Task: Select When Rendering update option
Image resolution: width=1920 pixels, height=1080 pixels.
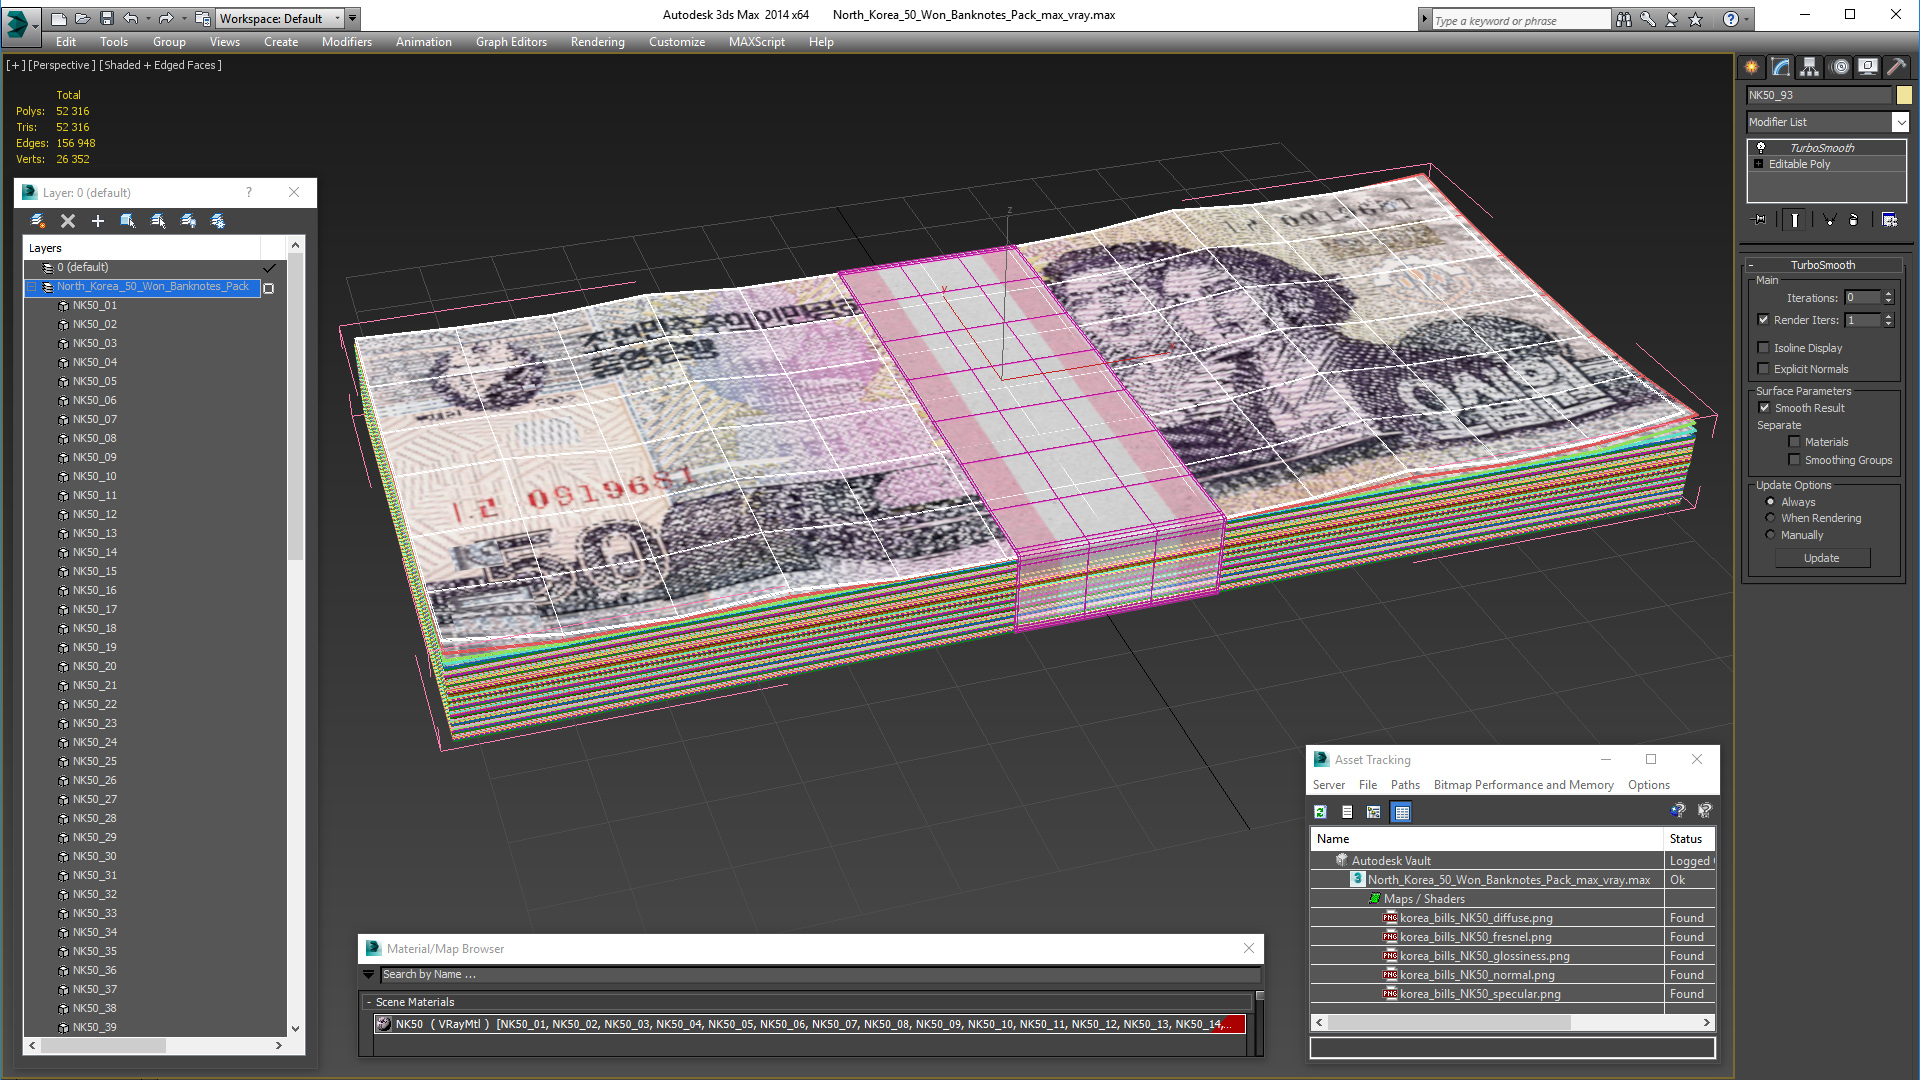Action: tap(1770, 518)
